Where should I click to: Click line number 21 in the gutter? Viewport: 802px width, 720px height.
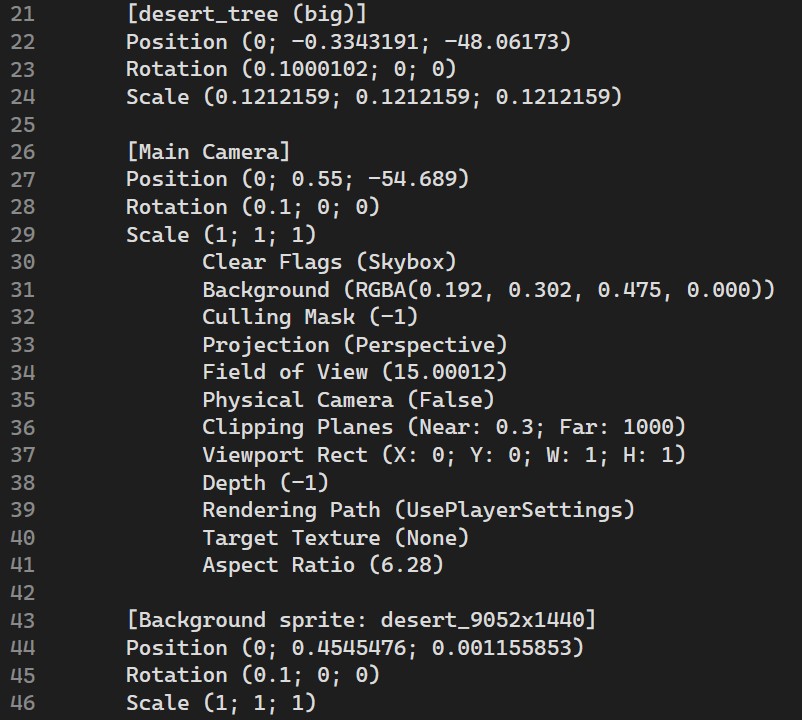pos(22,15)
